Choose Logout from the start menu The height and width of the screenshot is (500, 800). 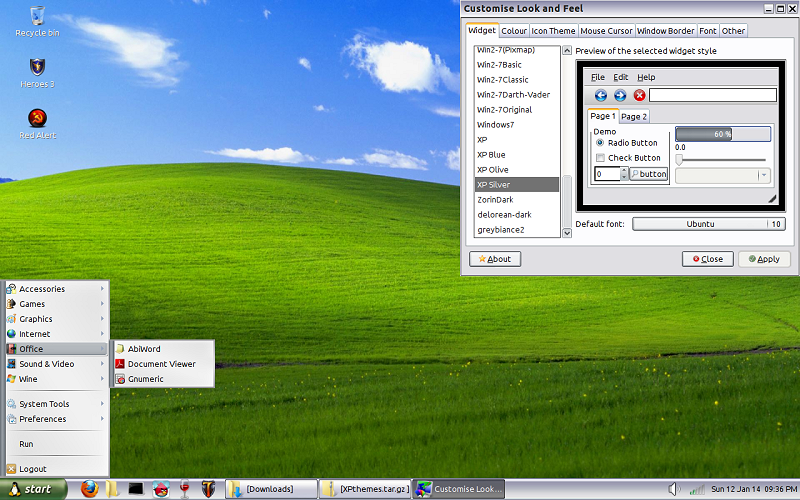[x=56, y=469]
